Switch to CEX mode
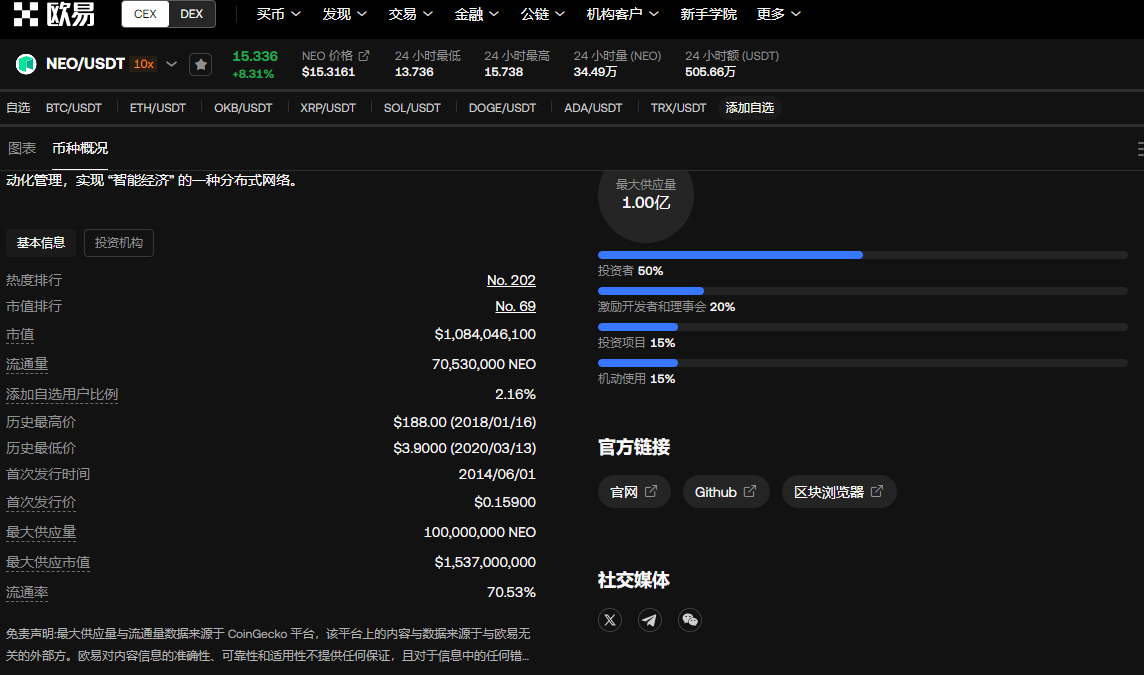This screenshot has height=675, width=1144. click(x=145, y=14)
